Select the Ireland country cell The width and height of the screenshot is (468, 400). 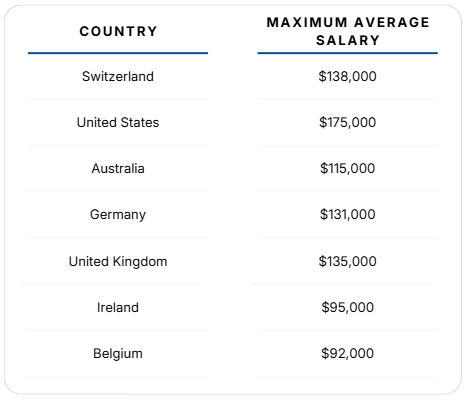pos(118,307)
